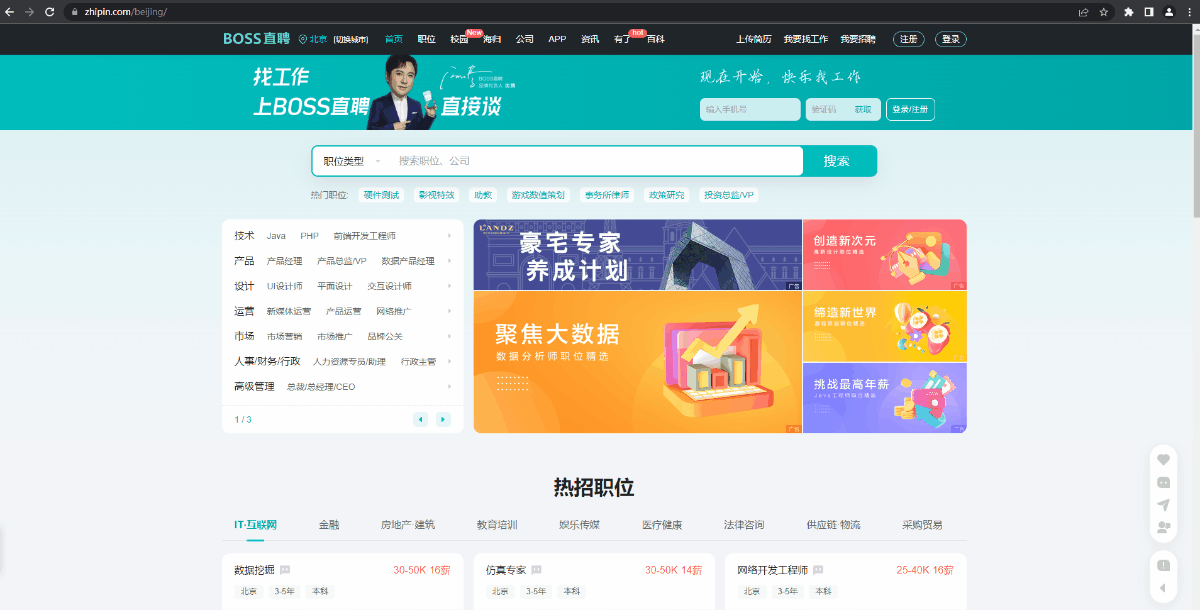
Task: Expand the 产品 category row arrow
Action: (449, 261)
